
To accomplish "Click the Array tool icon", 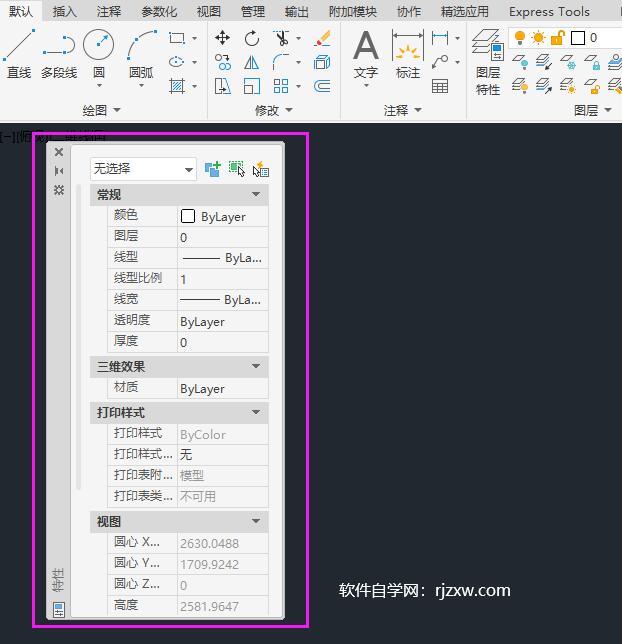I will [281, 86].
